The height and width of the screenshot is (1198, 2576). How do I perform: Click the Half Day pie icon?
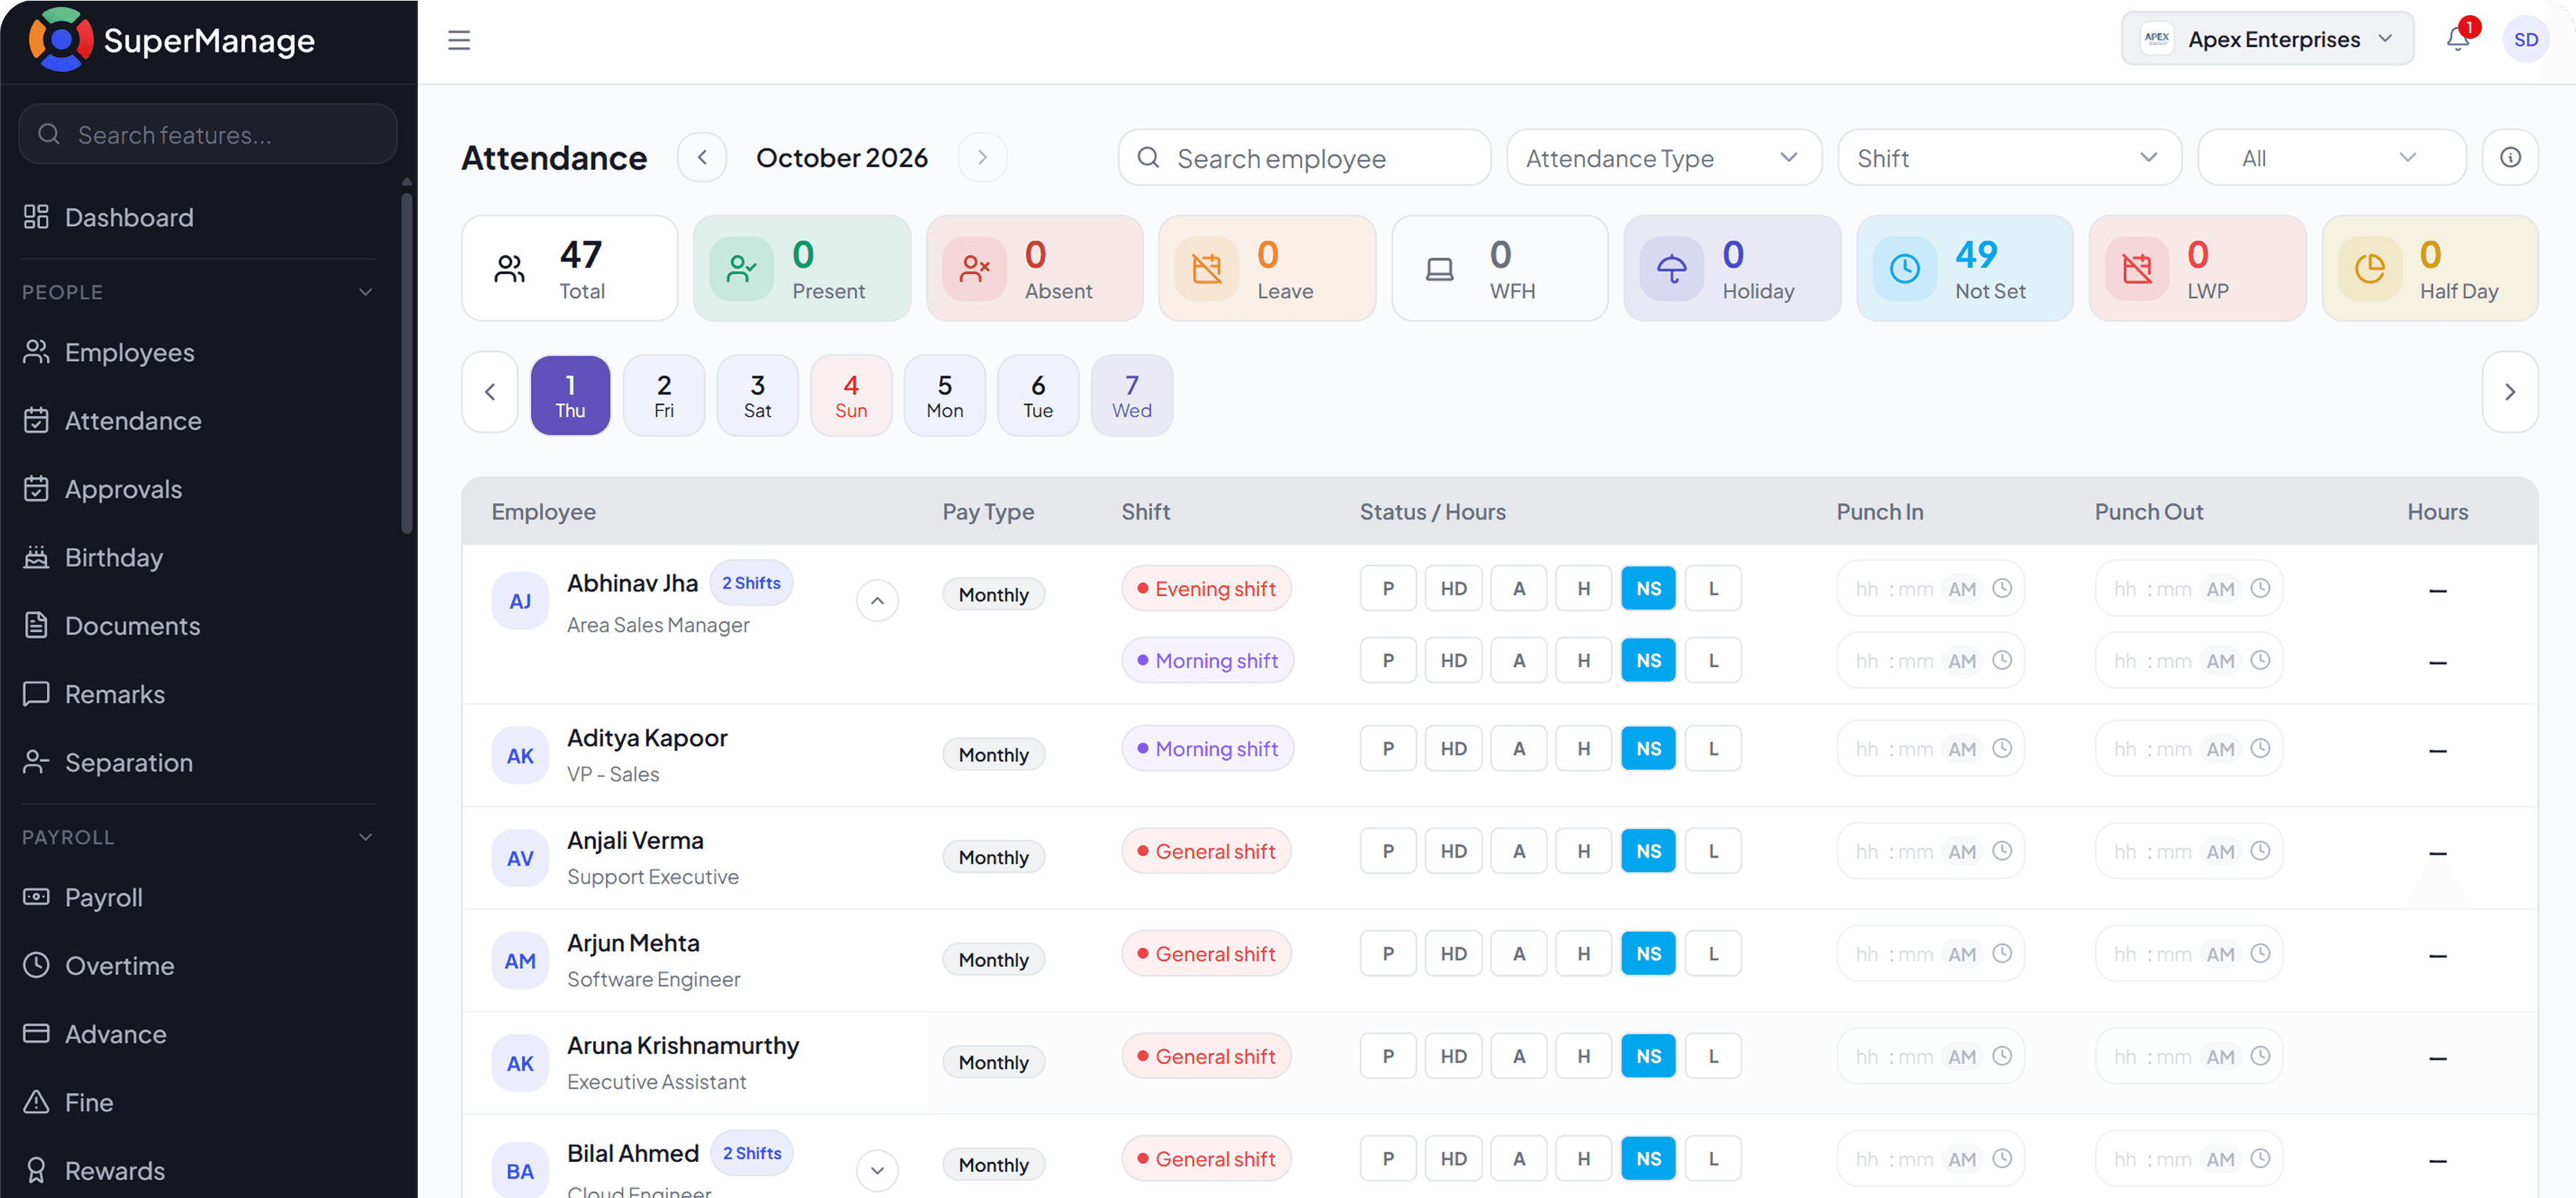pyautogui.click(x=2369, y=268)
